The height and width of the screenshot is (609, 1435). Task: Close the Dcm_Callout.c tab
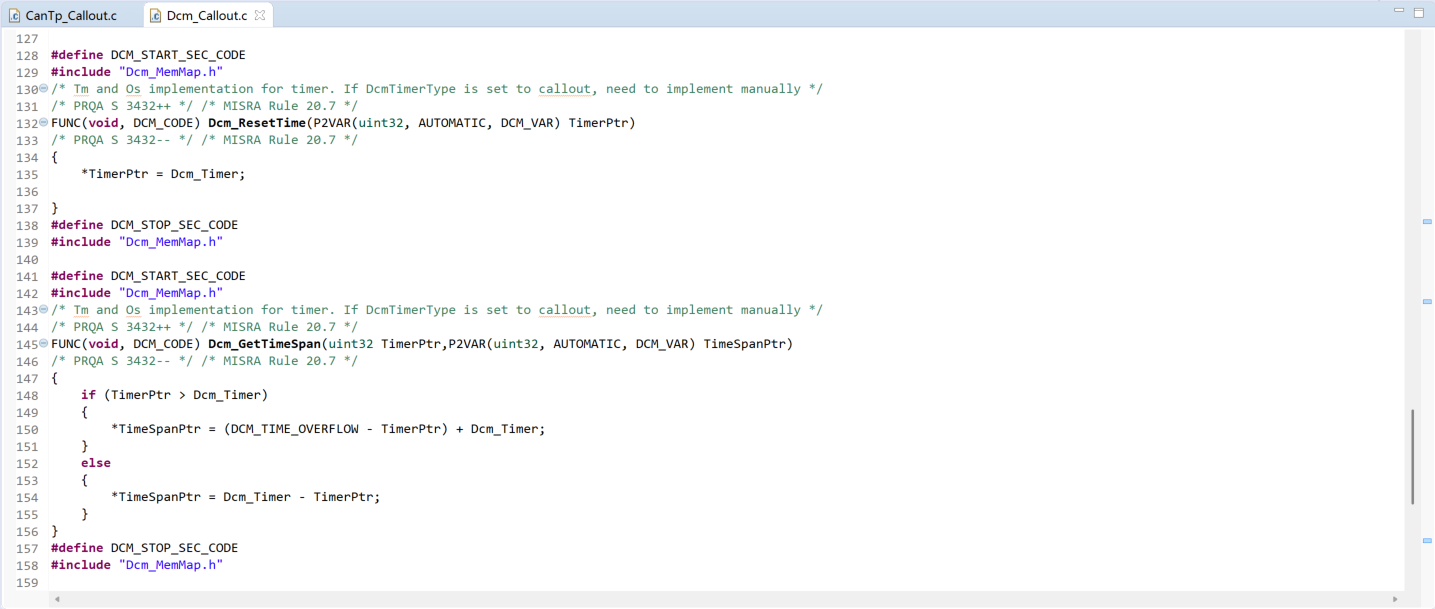(261, 15)
